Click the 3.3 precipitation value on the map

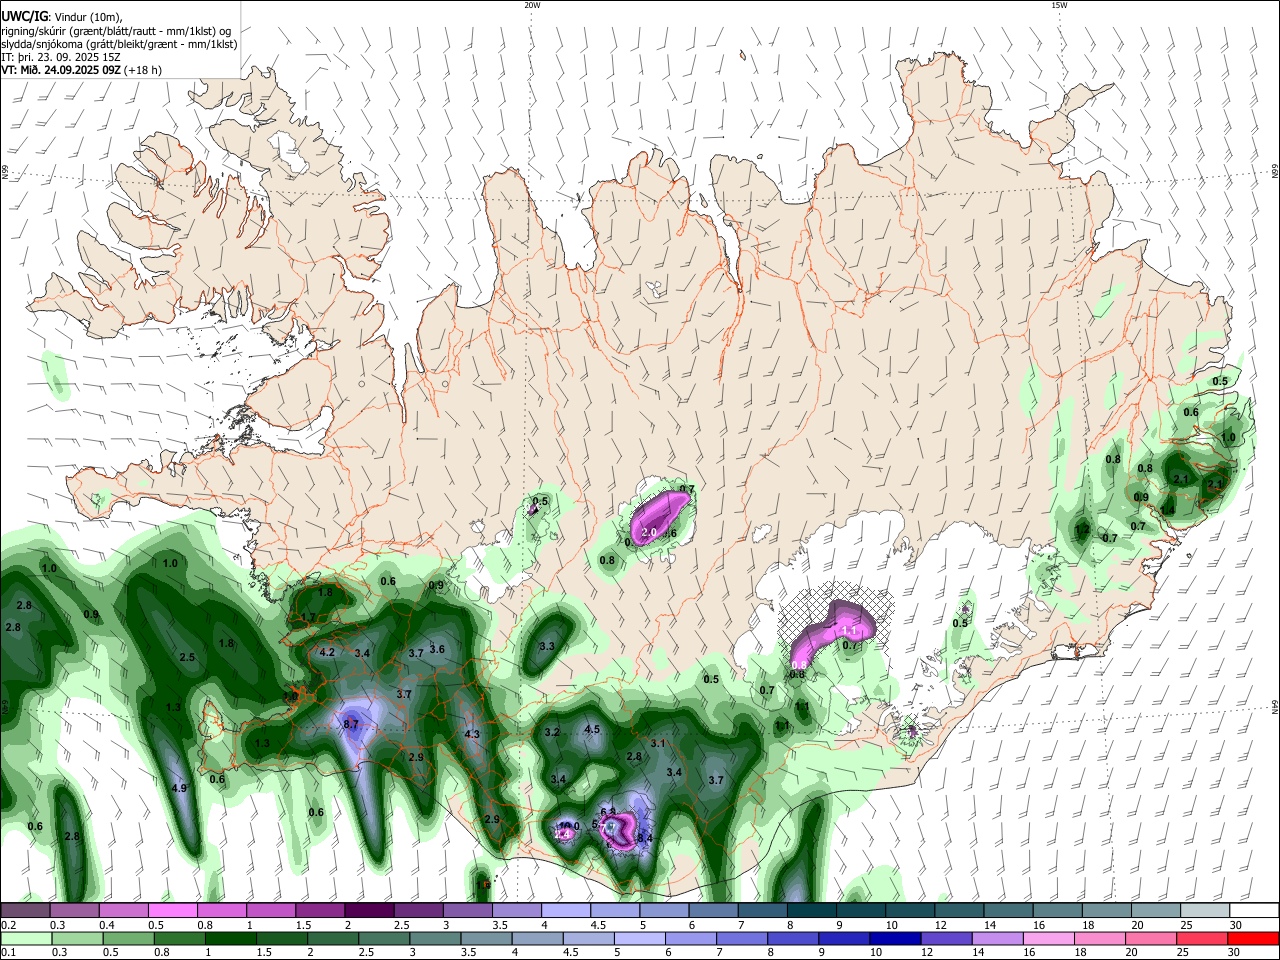tap(547, 647)
